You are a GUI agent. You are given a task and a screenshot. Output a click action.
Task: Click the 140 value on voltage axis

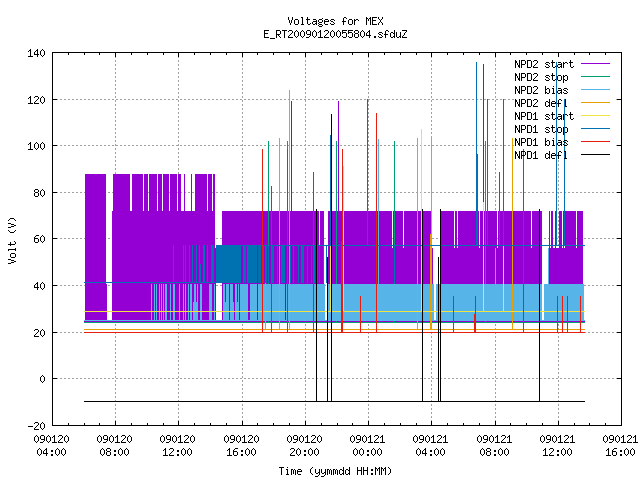pos(36,53)
